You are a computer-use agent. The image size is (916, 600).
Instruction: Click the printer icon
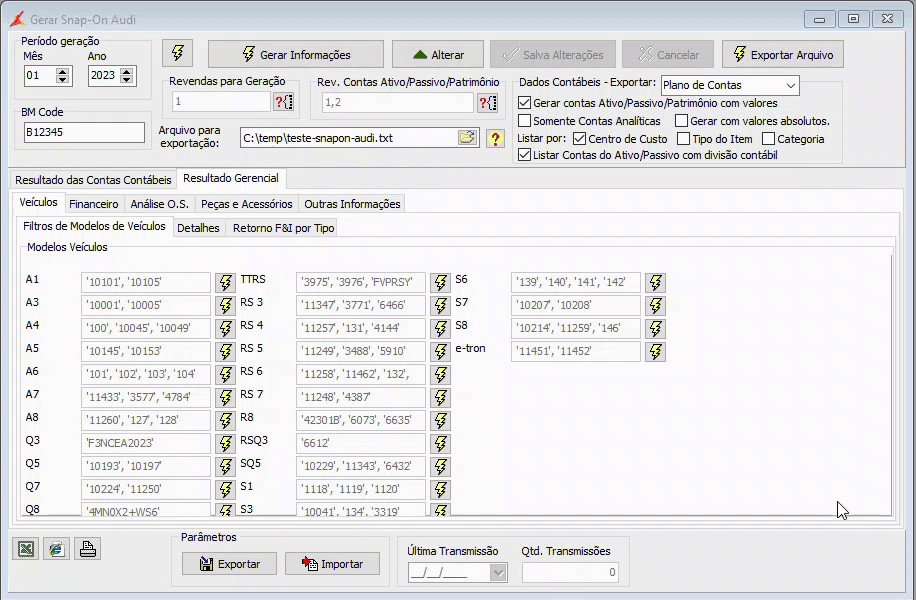click(x=88, y=549)
